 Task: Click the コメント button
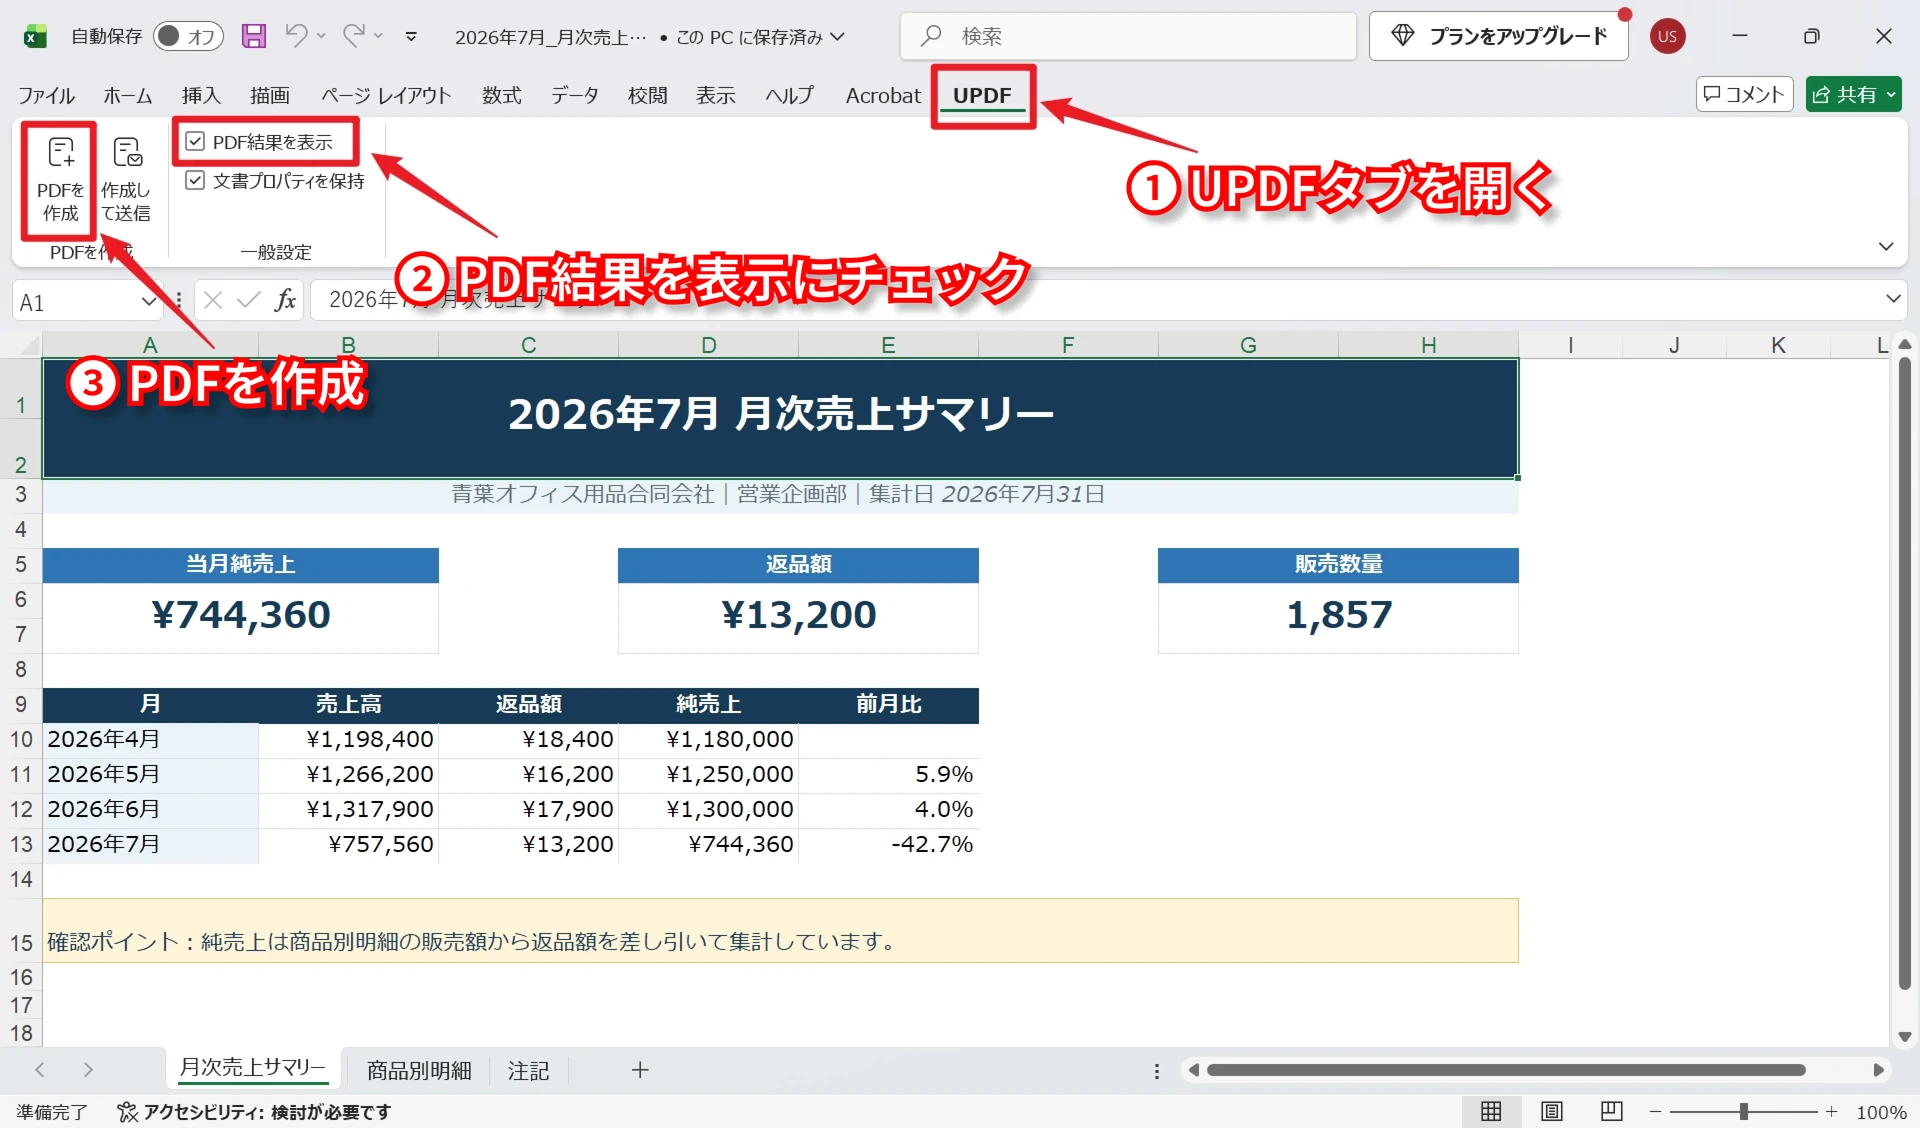pyautogui.click(x=1744, y=95)
